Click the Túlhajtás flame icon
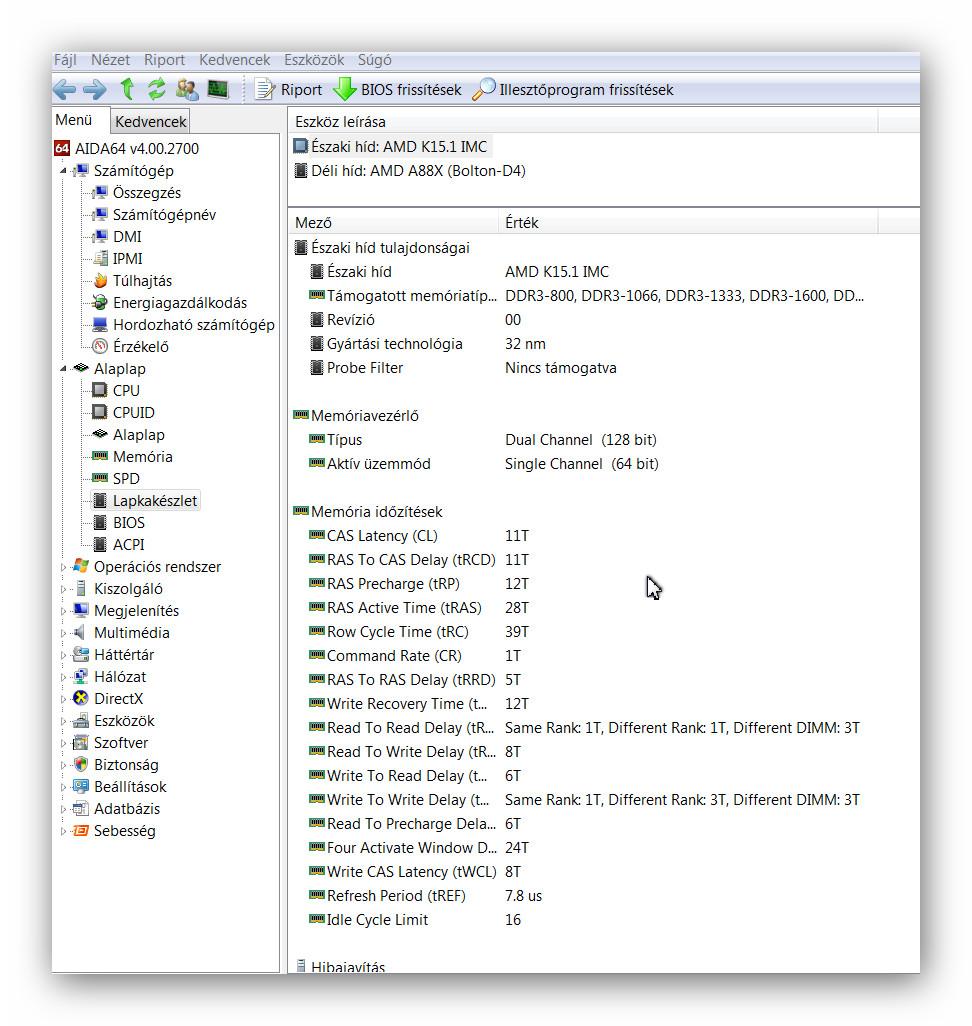The height and width of the screenshot is (1026, 972). coord(100,281)
